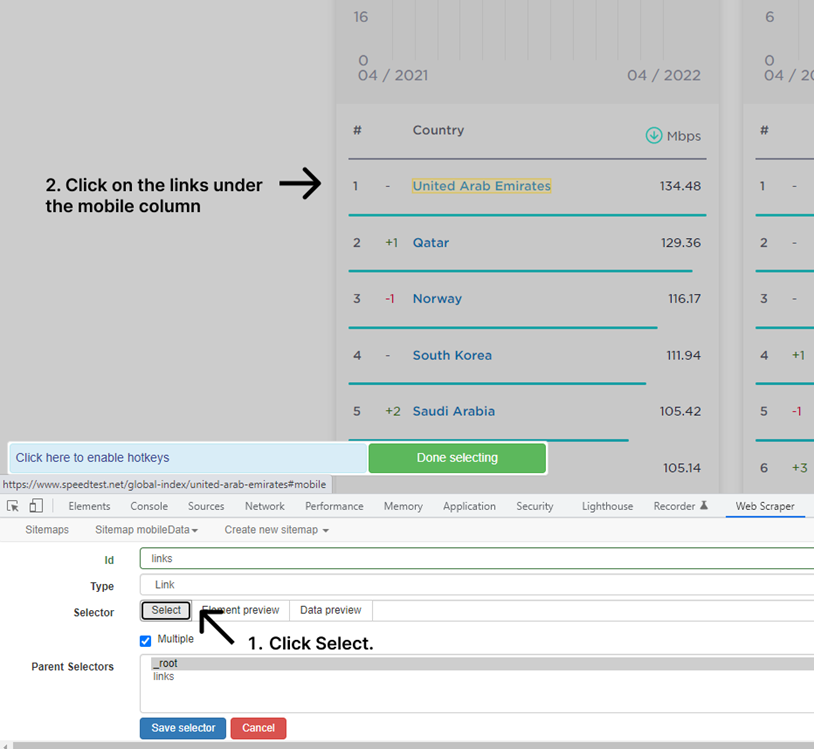The height and width of the screenshot is (749, 814).
Task: Open the Data preview button
Action: pos(330,610)
